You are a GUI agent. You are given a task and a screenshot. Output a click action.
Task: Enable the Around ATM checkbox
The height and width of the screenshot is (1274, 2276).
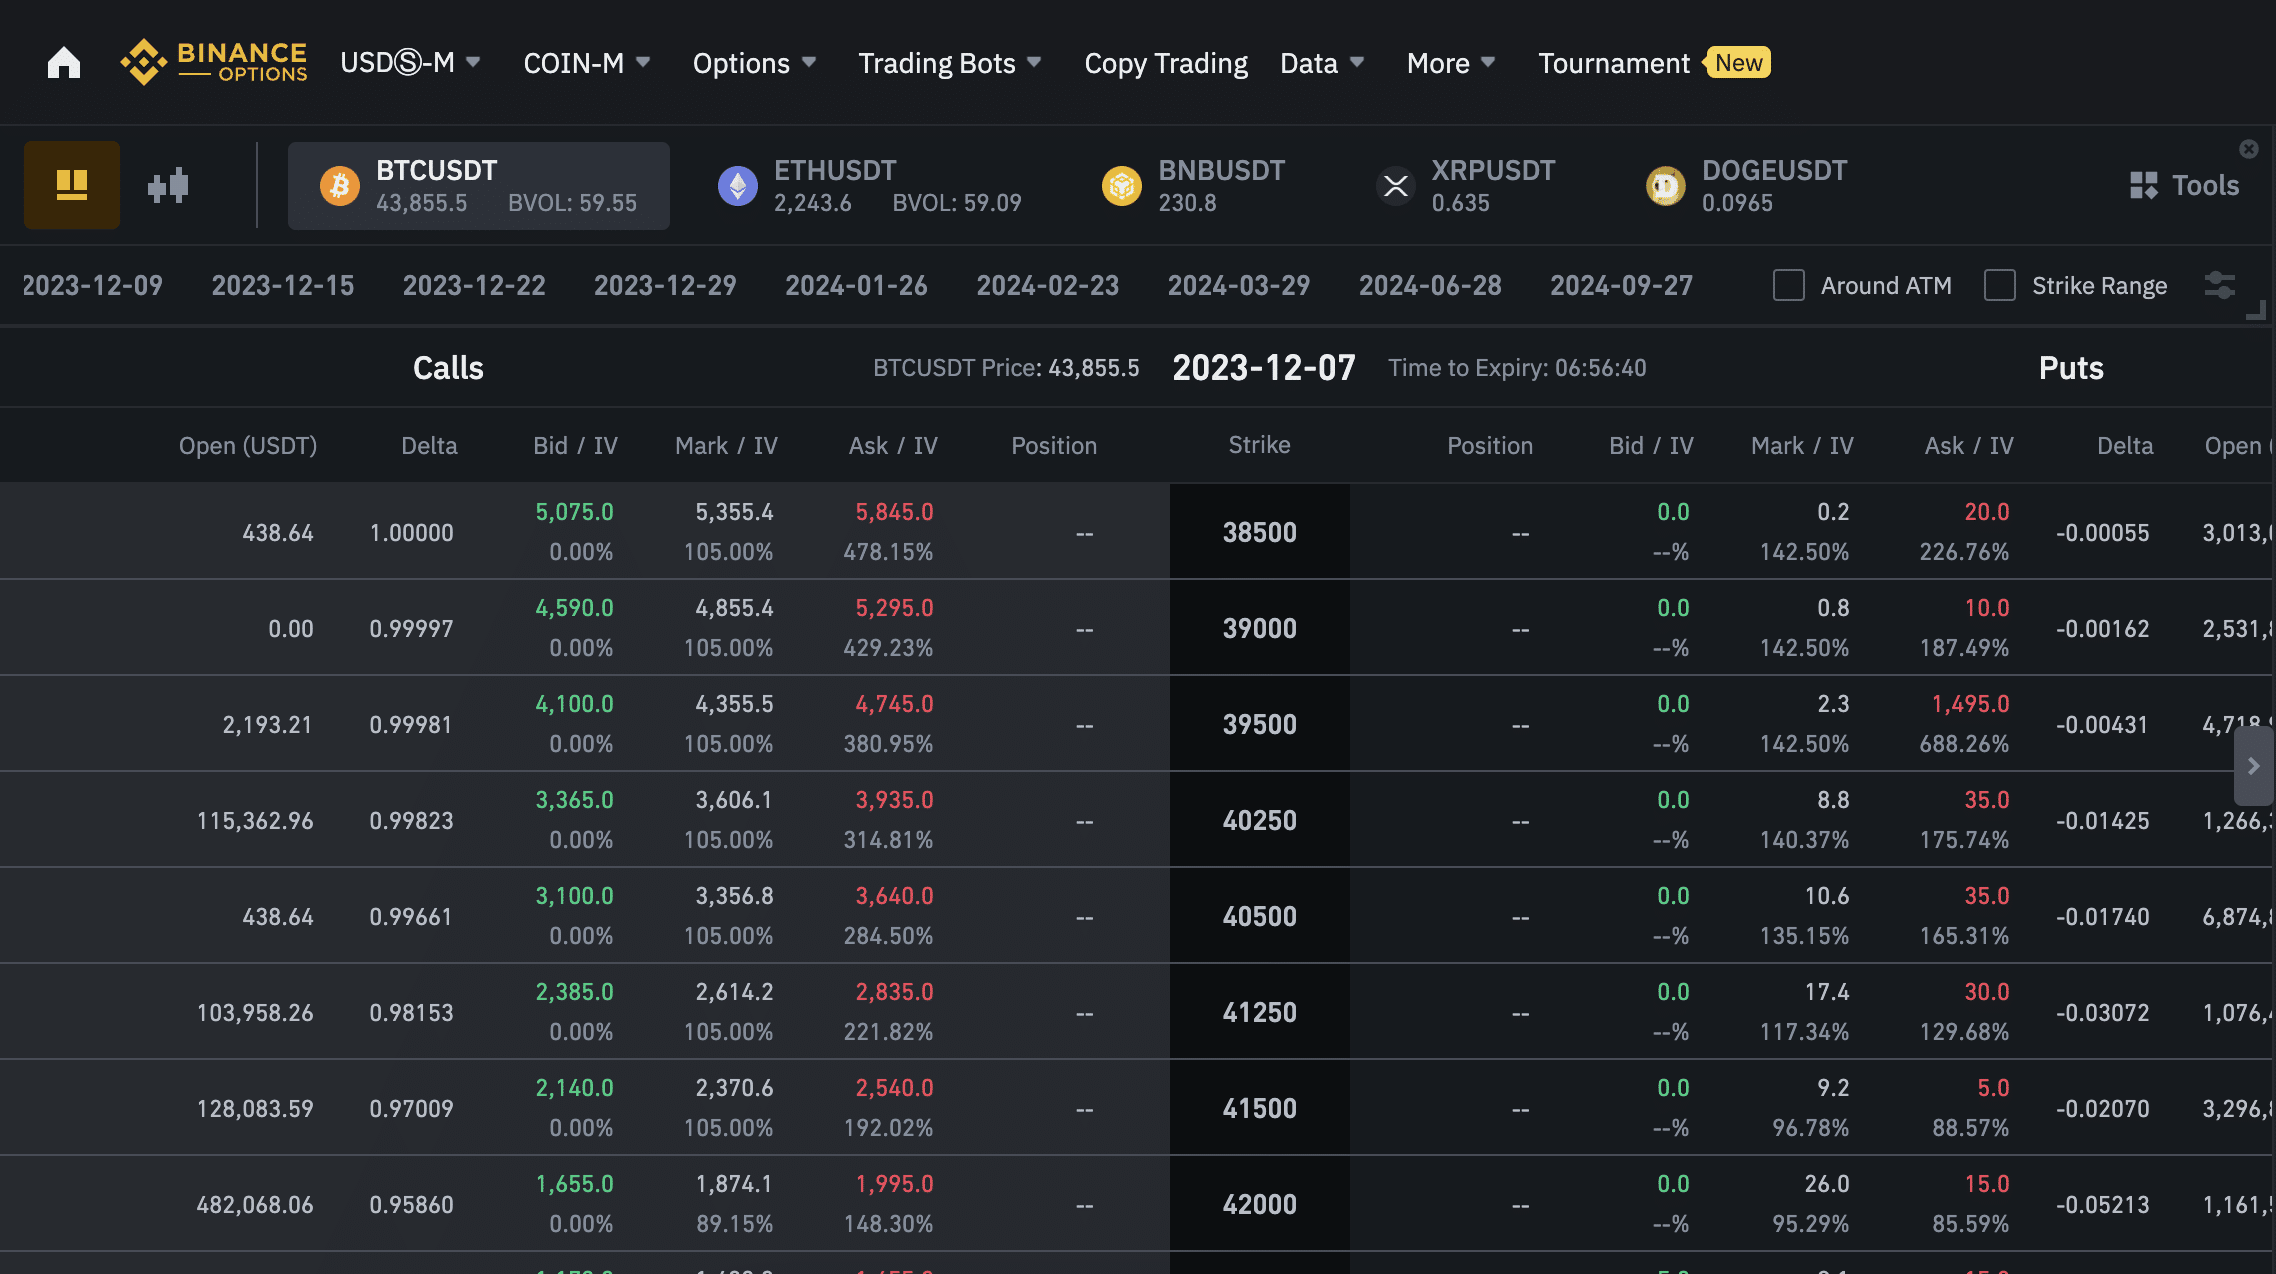pyautogui.click(x=1789, y=285)
